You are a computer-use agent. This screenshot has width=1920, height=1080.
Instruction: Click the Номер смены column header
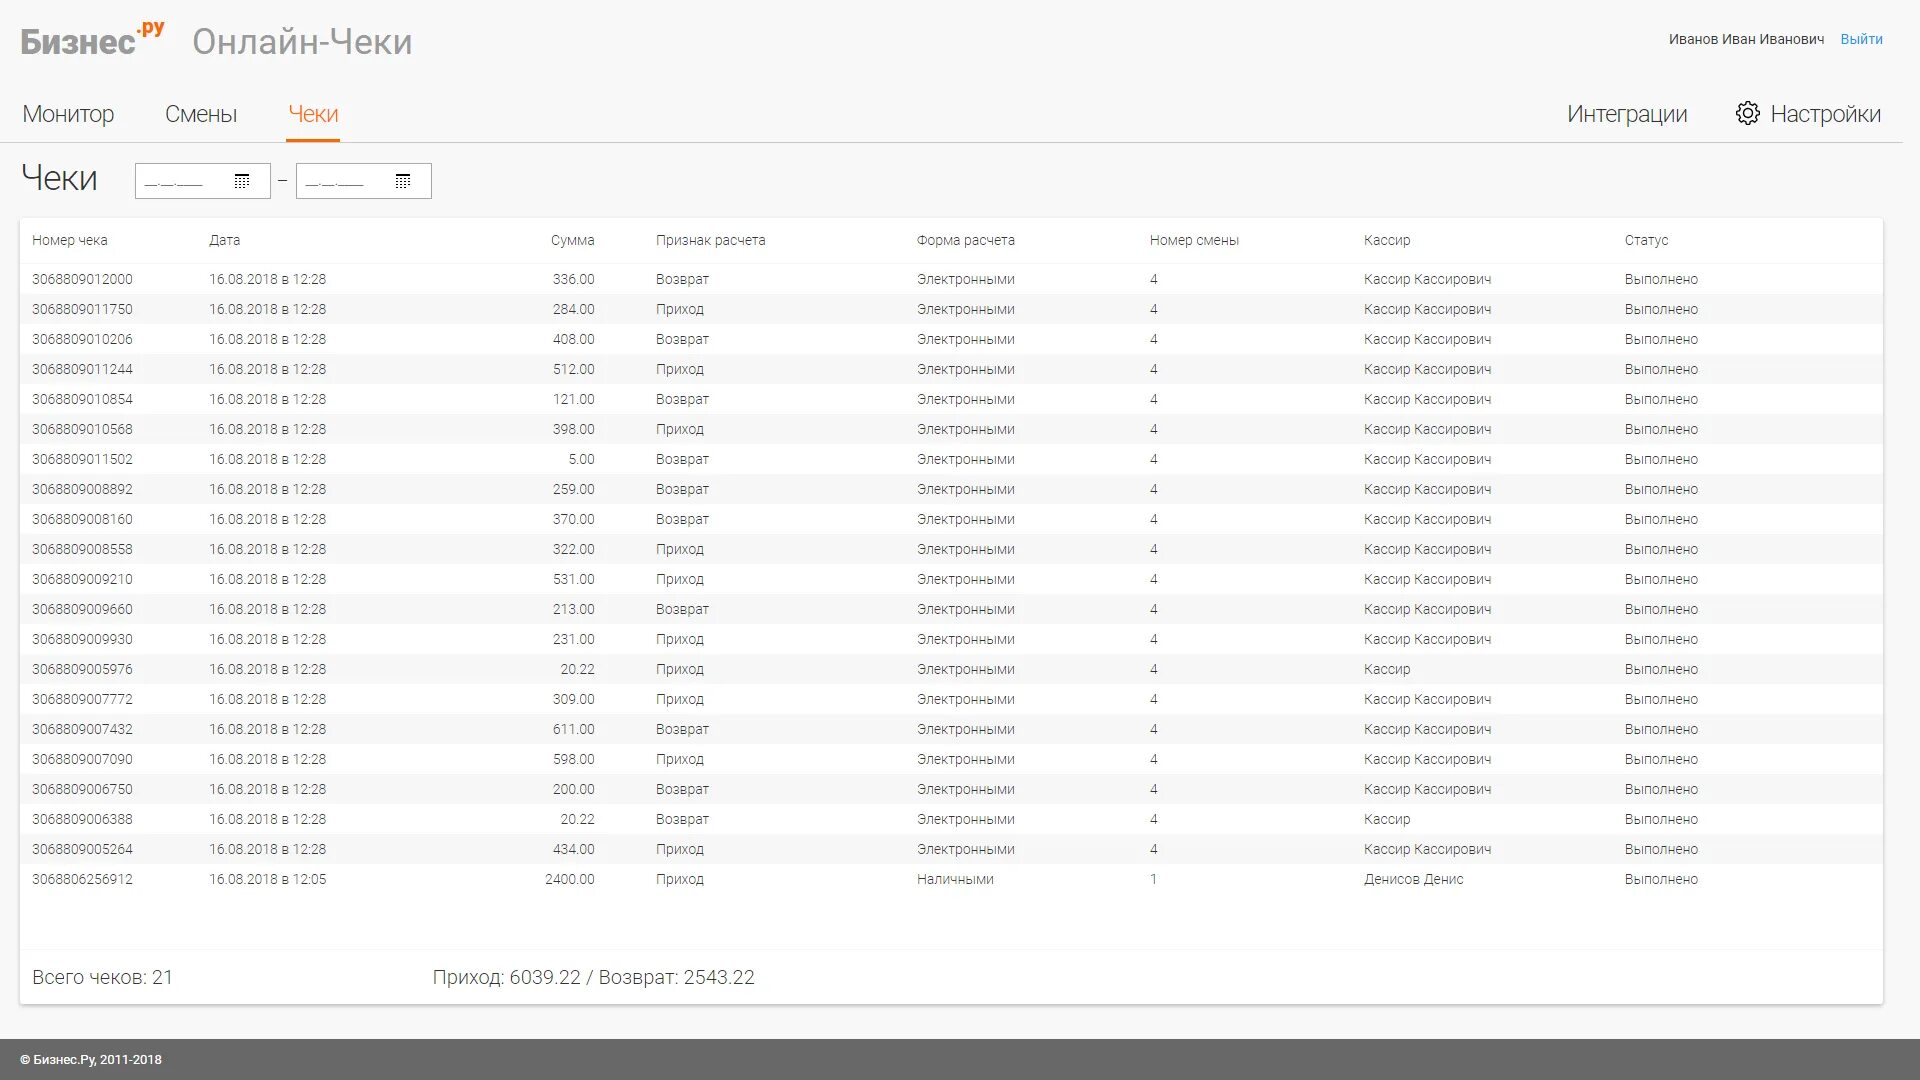1194,240
